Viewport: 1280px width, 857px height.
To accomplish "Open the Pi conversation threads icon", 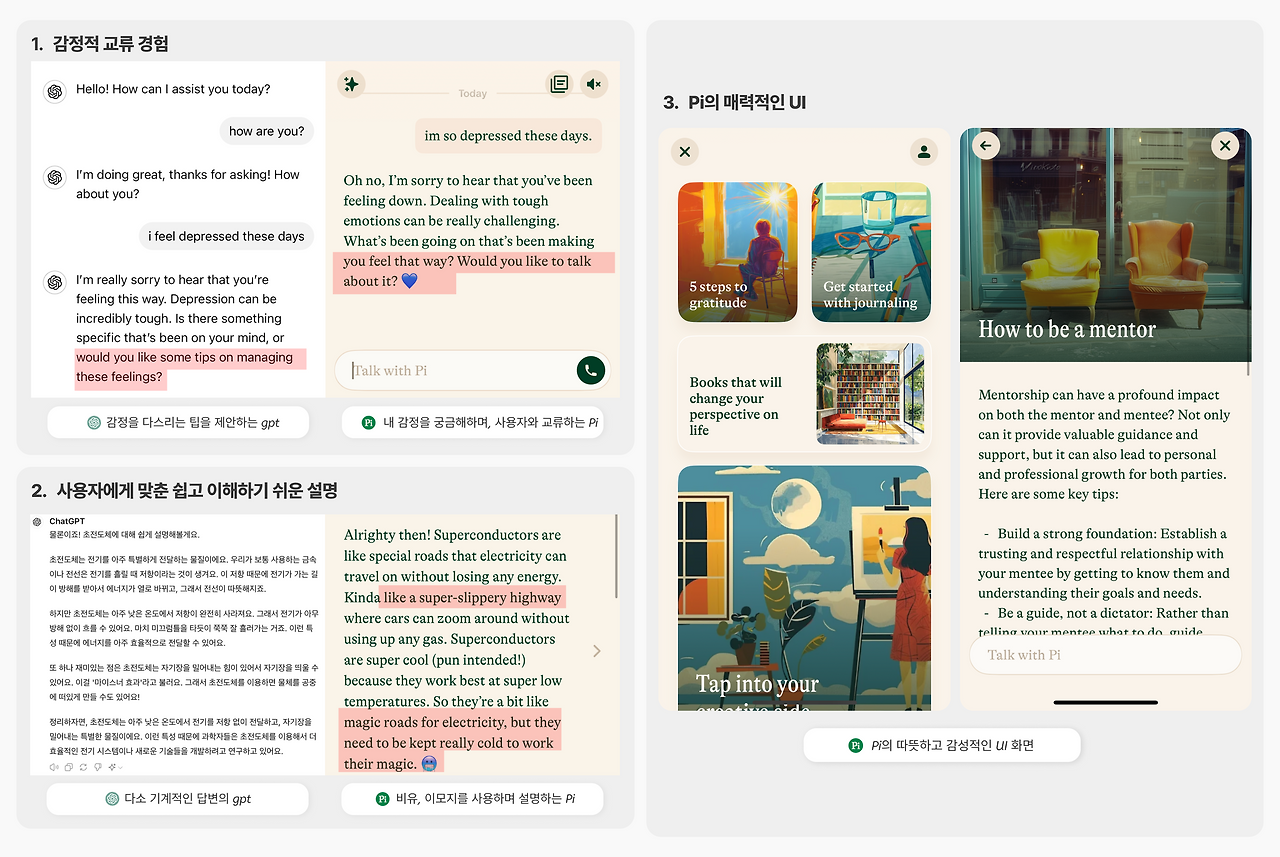I will tap(559, 84).
